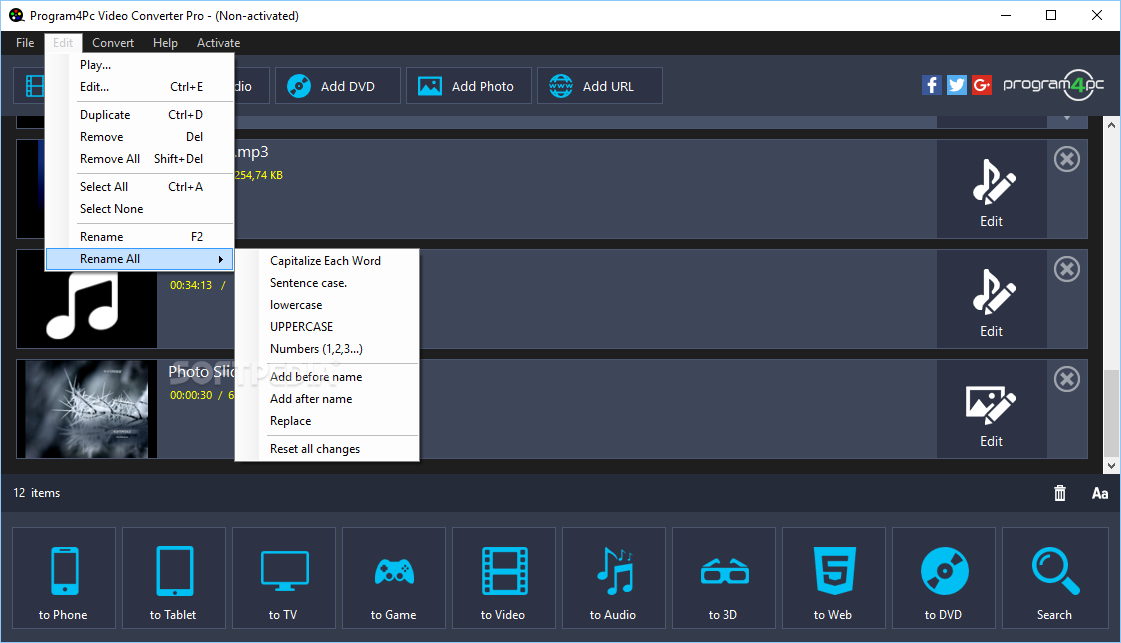Convert to Tablet
Image resolution: width=1121 pixels, height=643 pixels.
click(174, 578)
